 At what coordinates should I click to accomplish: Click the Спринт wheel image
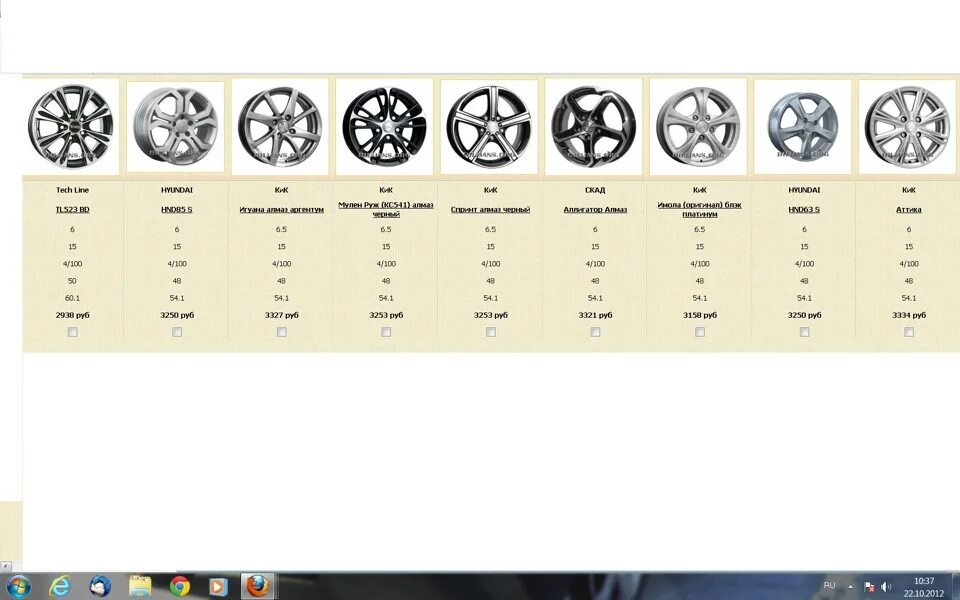489,127
